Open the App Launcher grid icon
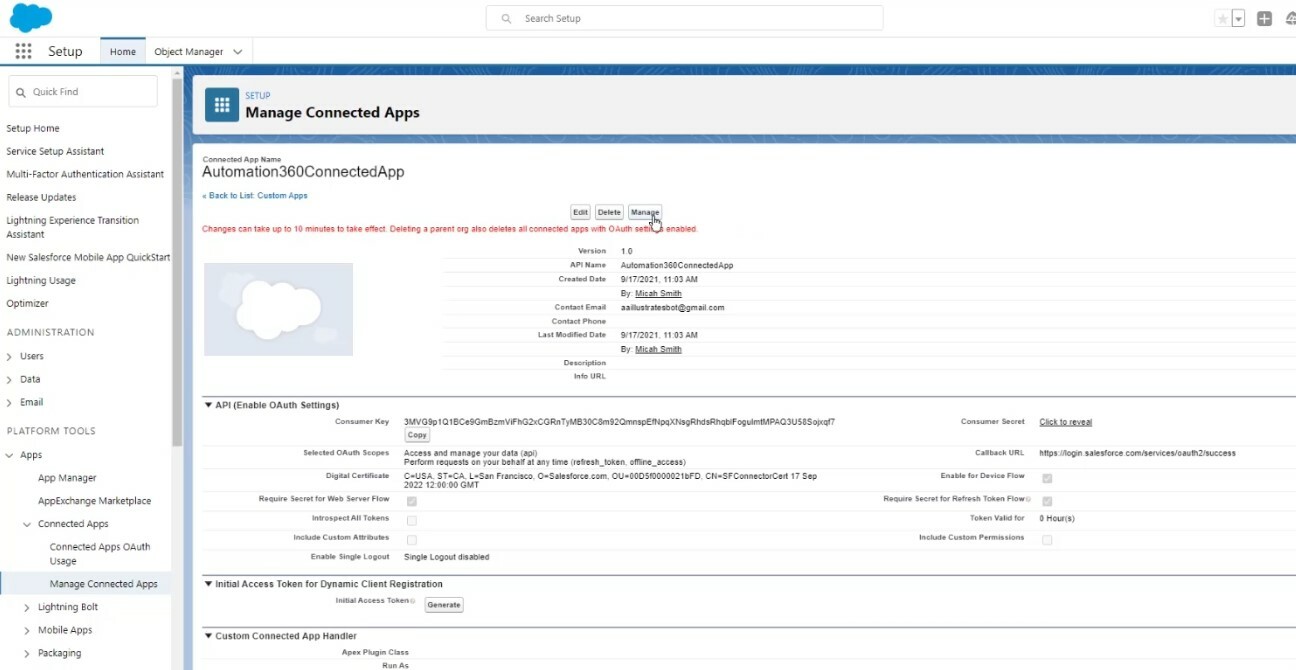The width and height of the screenshot is (1296, 670). point(23,51)
